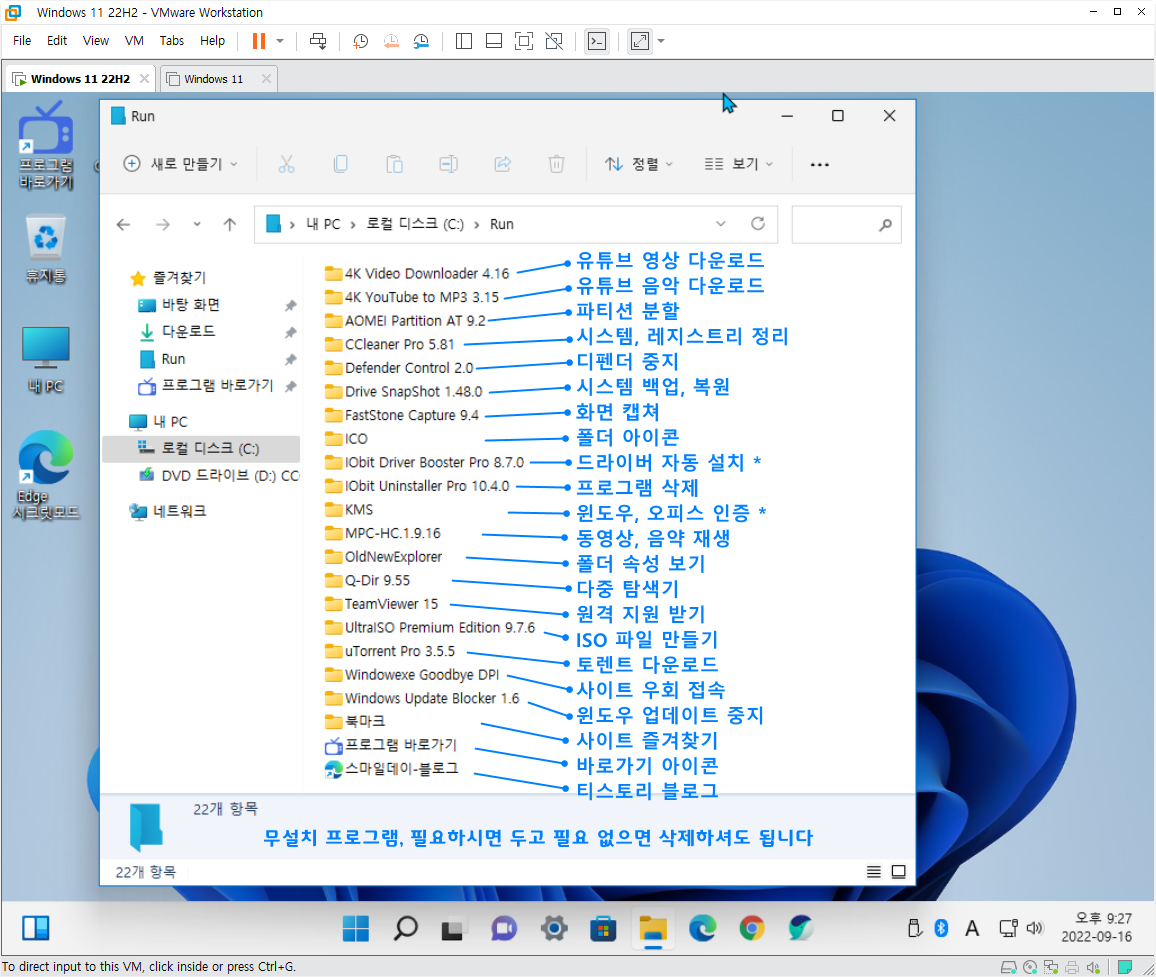Click the delete trash icon in Explorer
Viewport: 1156px width, 977px height.
point(557,164)
